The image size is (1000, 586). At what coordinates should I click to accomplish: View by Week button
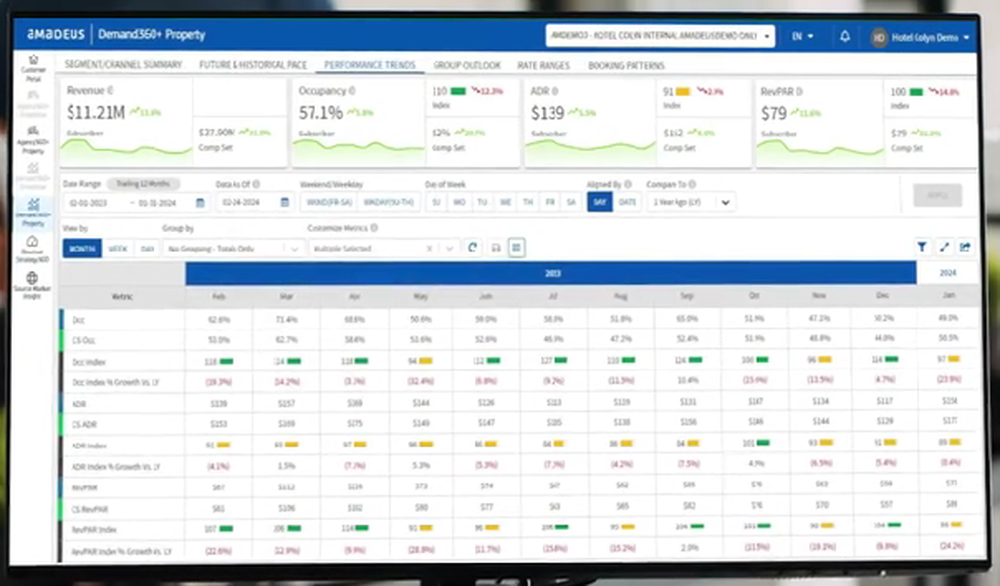118,249
